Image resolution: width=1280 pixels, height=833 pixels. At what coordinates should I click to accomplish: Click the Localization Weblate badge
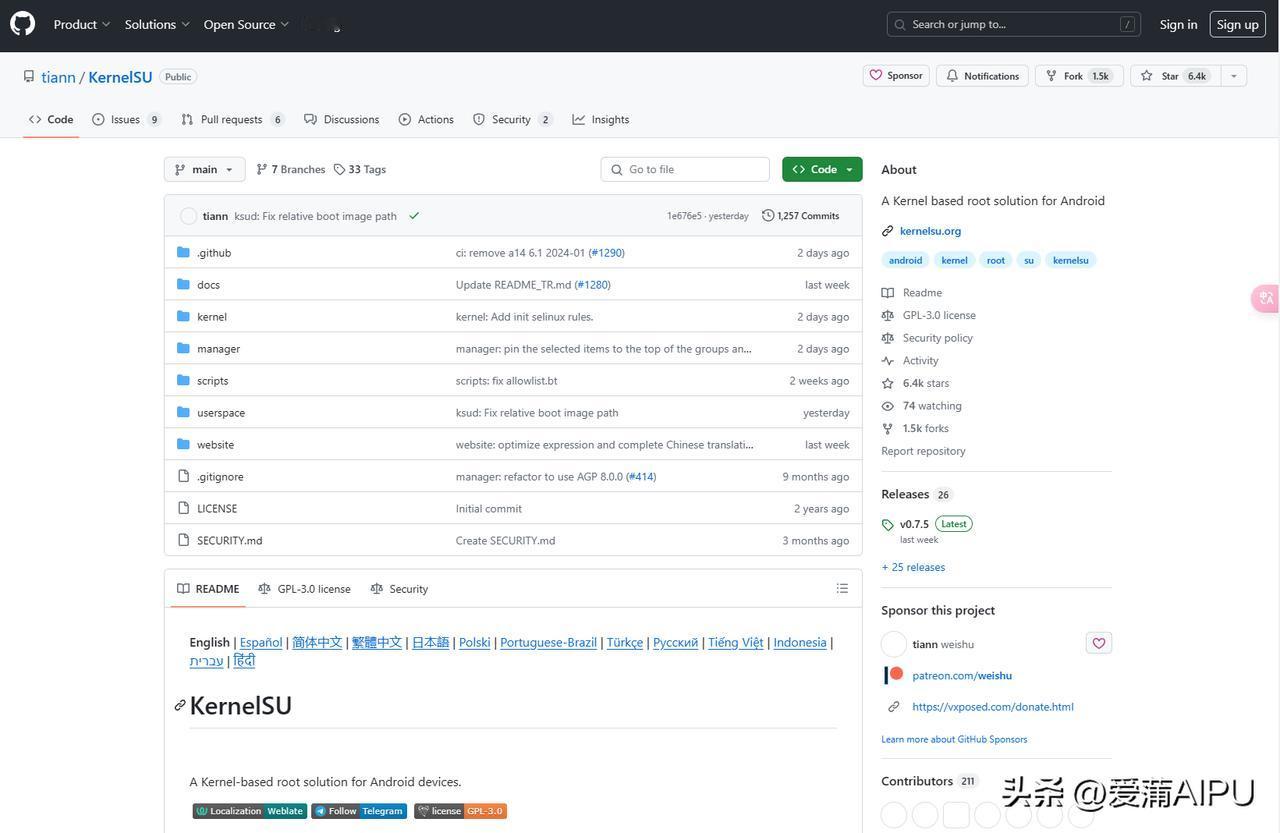click(250, 811)
